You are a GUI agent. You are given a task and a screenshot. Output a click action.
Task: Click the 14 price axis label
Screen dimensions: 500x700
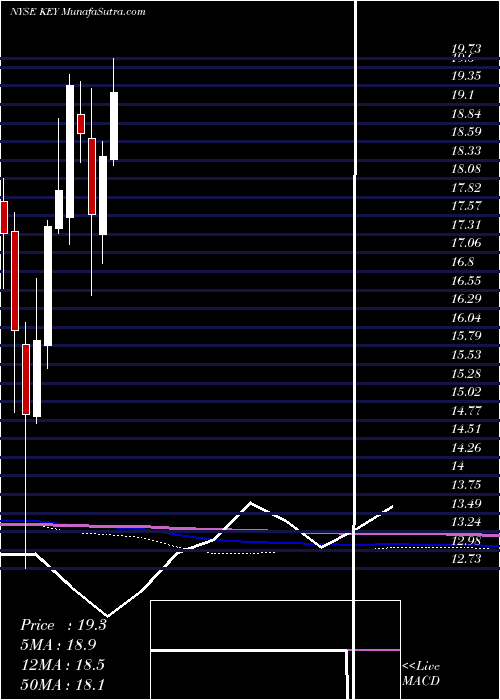tap(458, 466)
